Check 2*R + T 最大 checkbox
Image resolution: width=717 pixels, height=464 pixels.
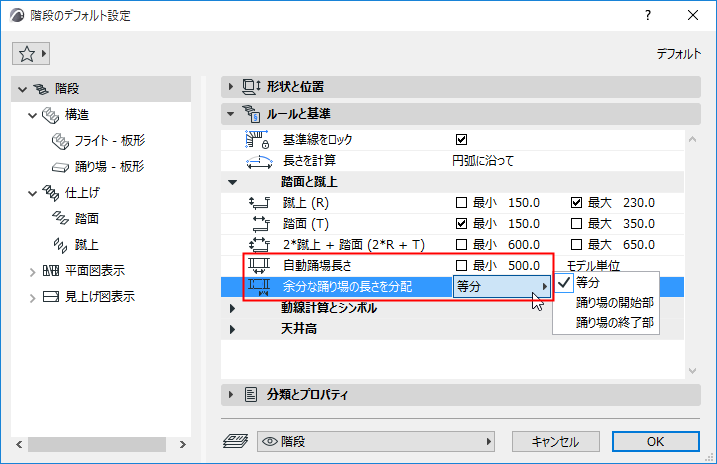click(576, 245)
